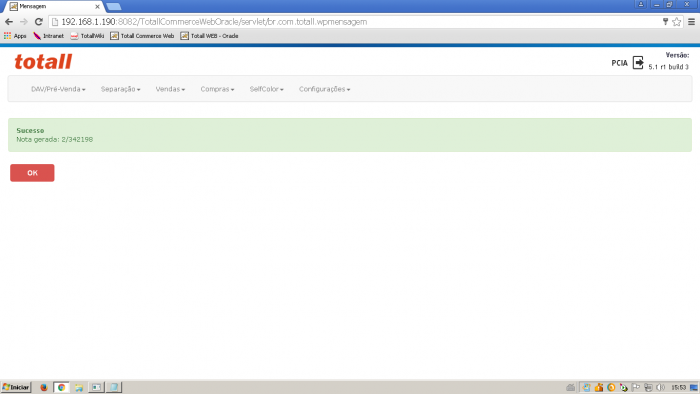Open the Intranet bookmark

point(49,36)
